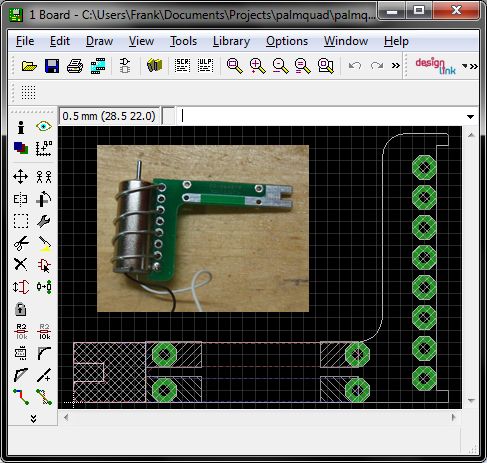Toggle the Lock component tool
487x463 pixels.
pos(21,309)
